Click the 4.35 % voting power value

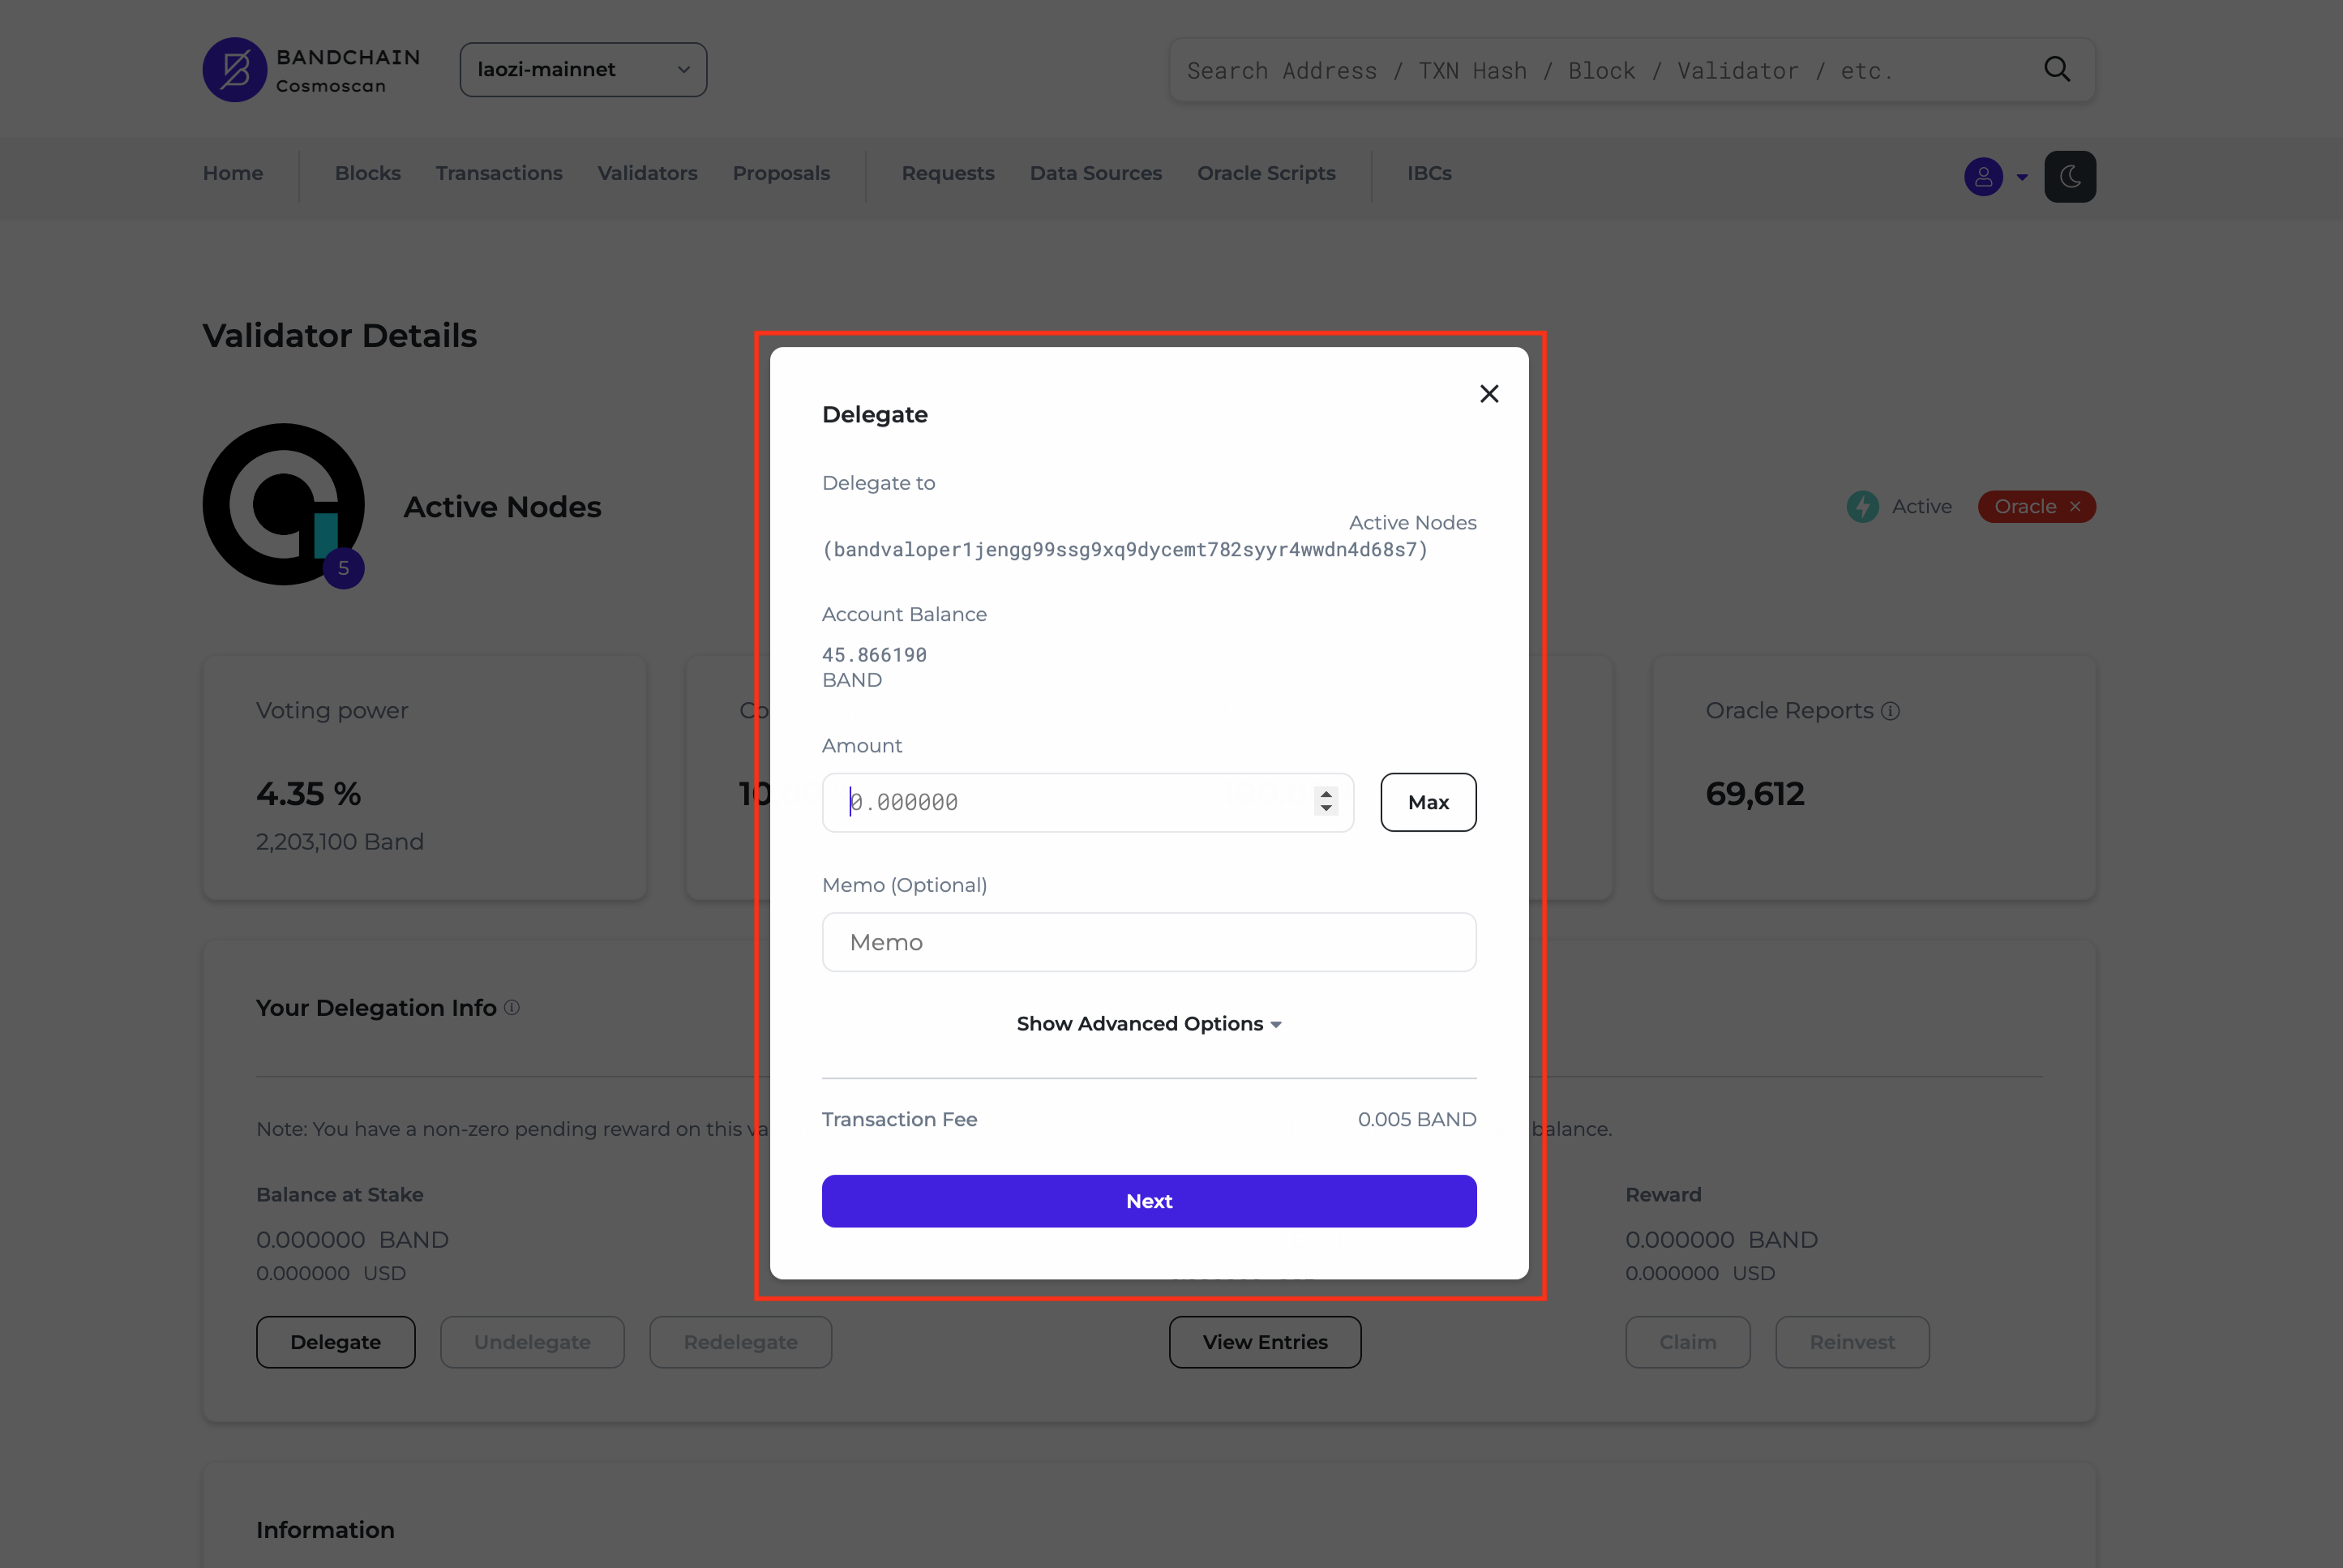coord(308,794)
